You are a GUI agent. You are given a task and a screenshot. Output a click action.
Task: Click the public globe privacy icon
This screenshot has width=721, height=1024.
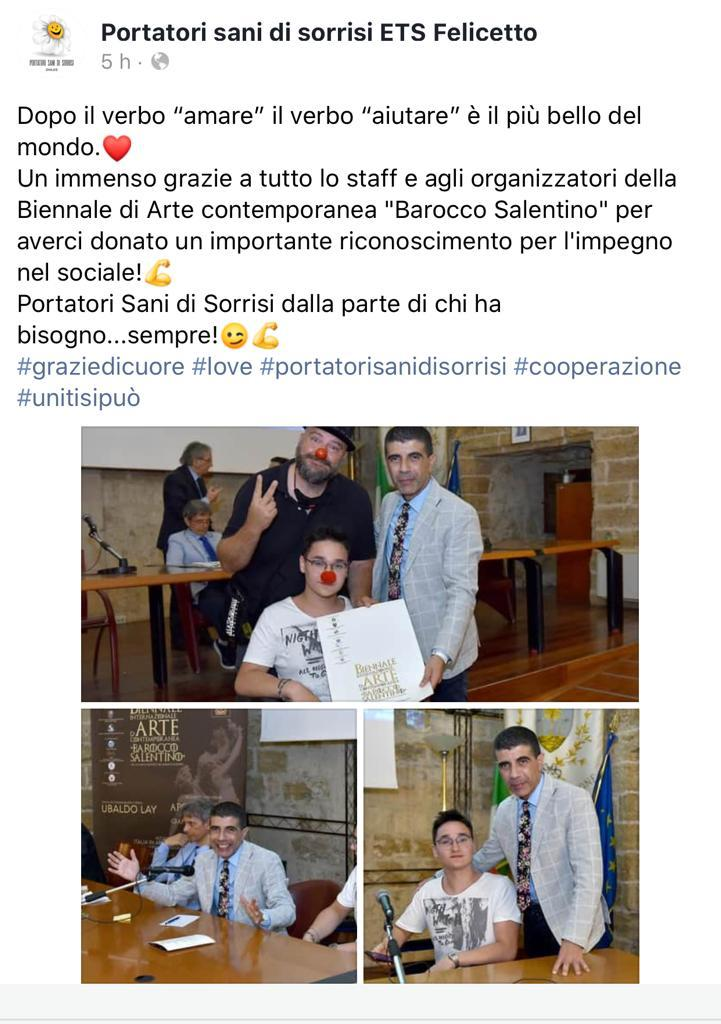tap(160, 61)
